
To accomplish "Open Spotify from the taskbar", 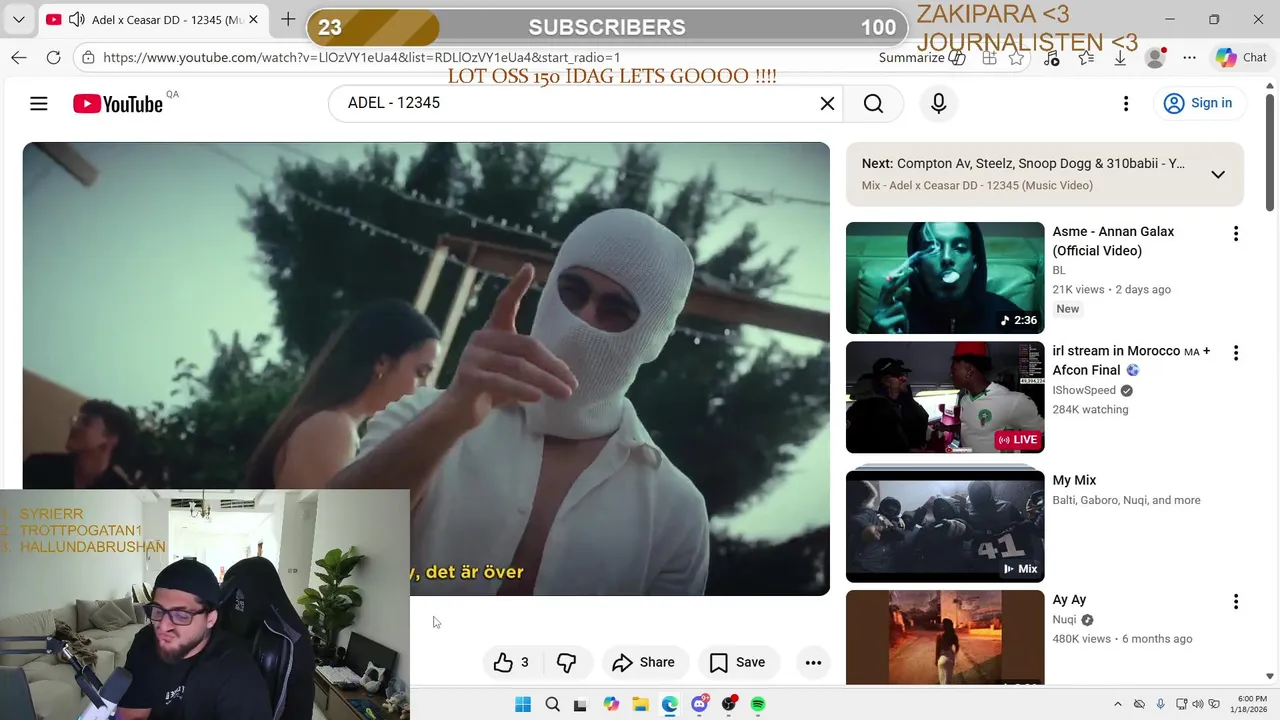I will pyautogui.click(x=758, y=704).
